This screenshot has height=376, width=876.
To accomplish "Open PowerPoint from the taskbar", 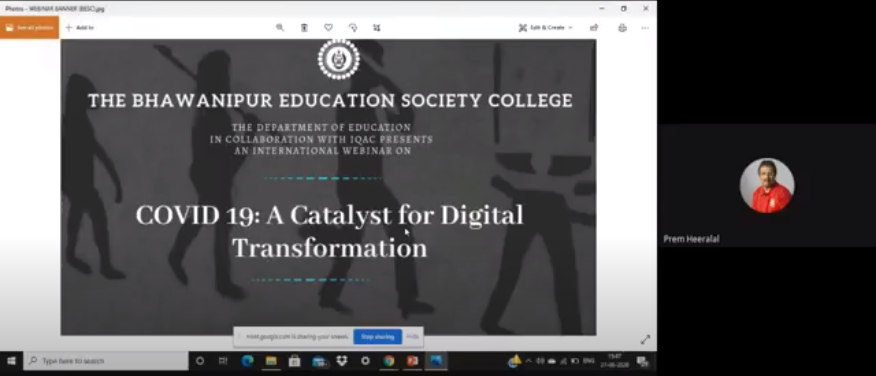I will pos(413,361).
